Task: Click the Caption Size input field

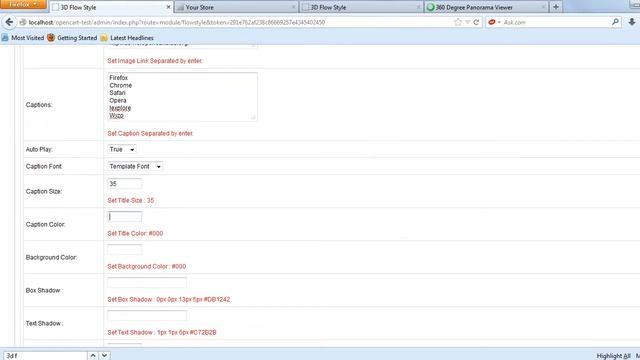Action: coord(124,184)
